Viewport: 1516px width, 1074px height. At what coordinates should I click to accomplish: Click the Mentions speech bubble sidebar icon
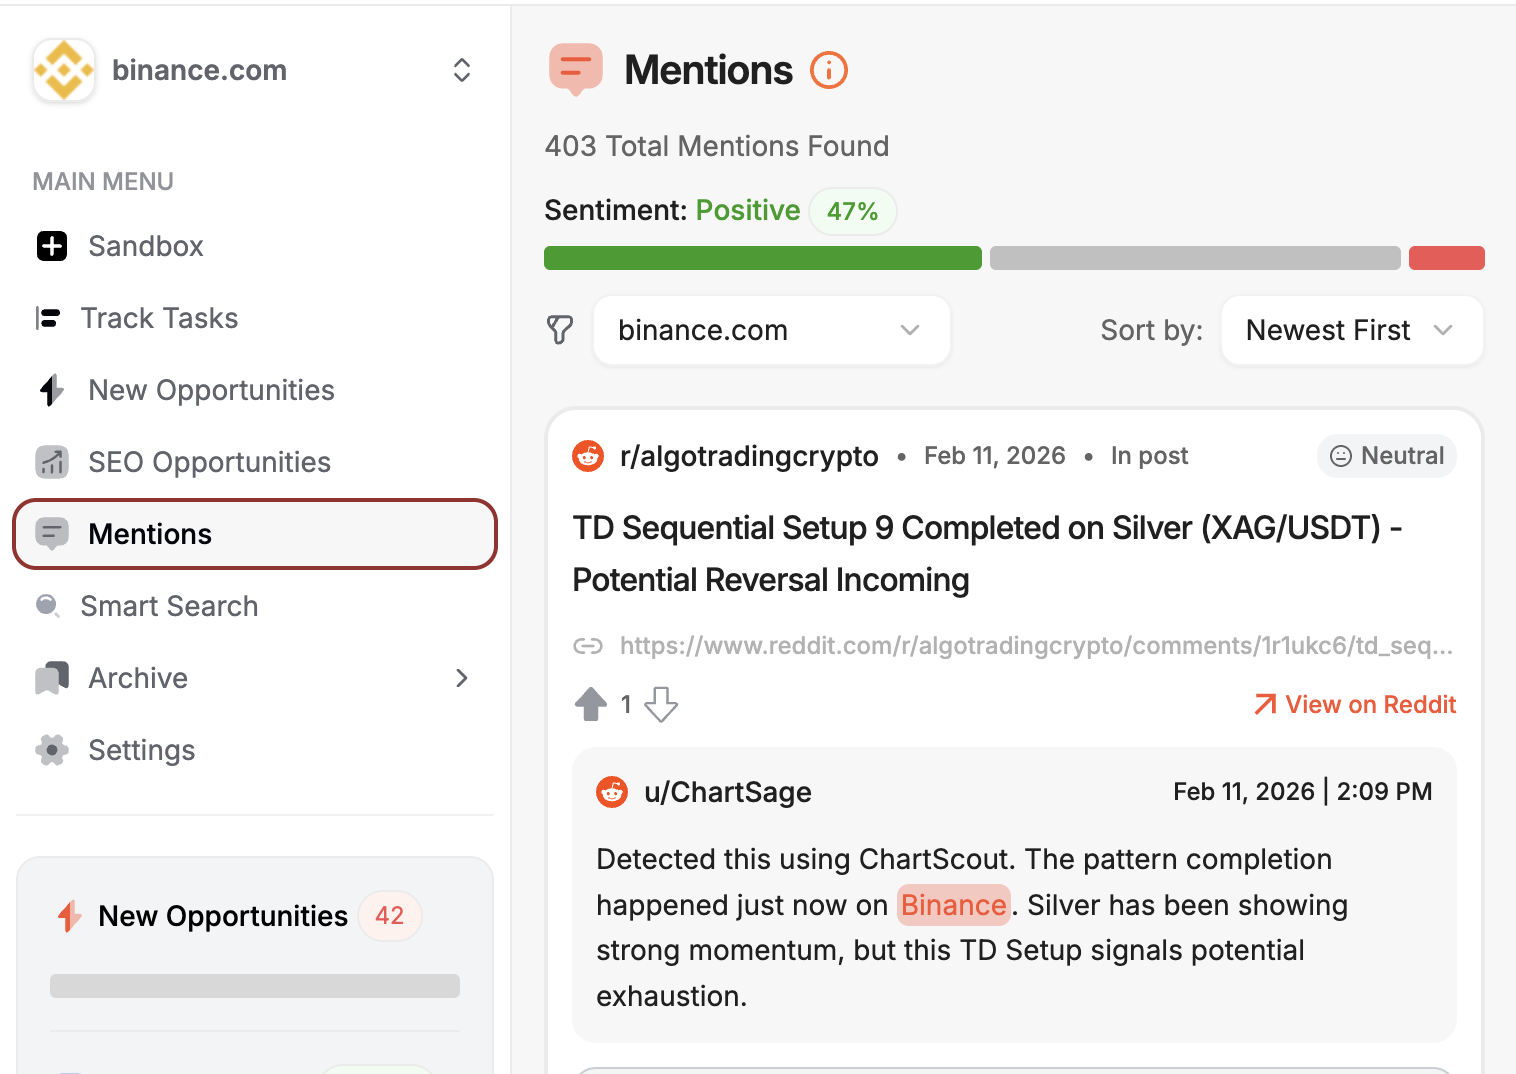click(52, 534)
